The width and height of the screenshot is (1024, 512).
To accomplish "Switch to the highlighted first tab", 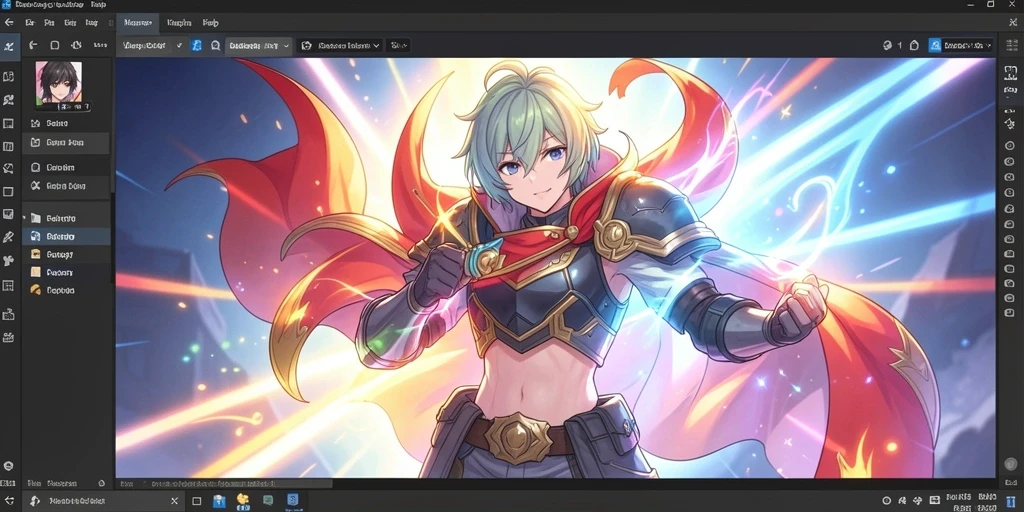I will [x=138, y=23].
